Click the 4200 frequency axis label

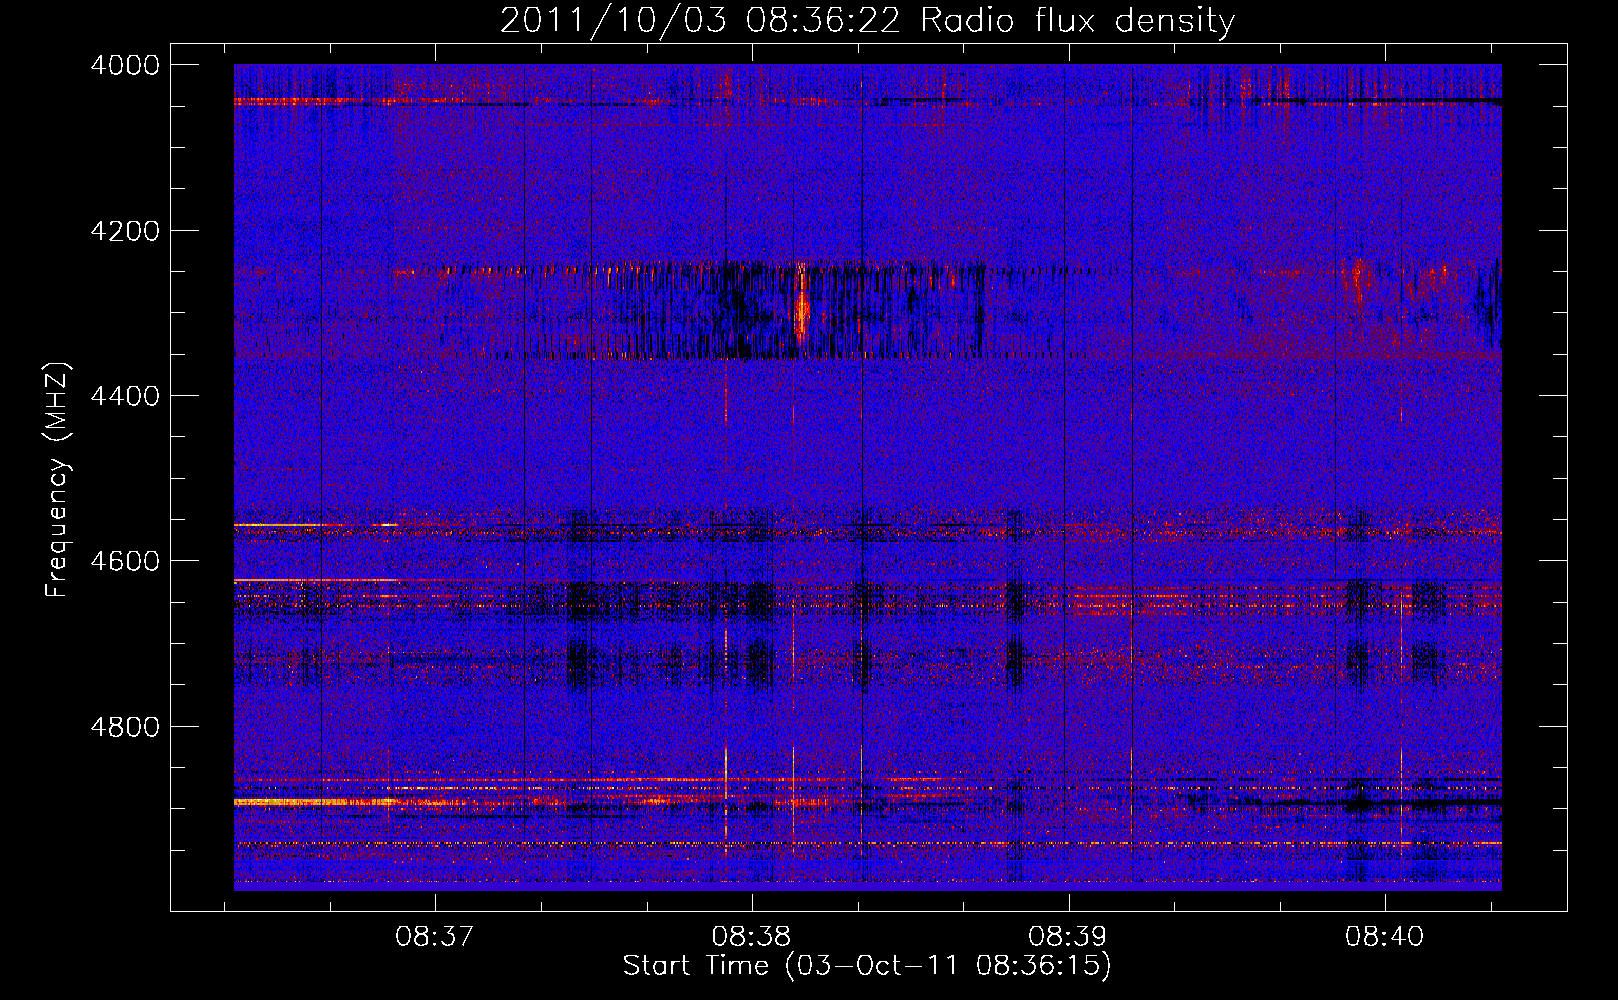125,231
